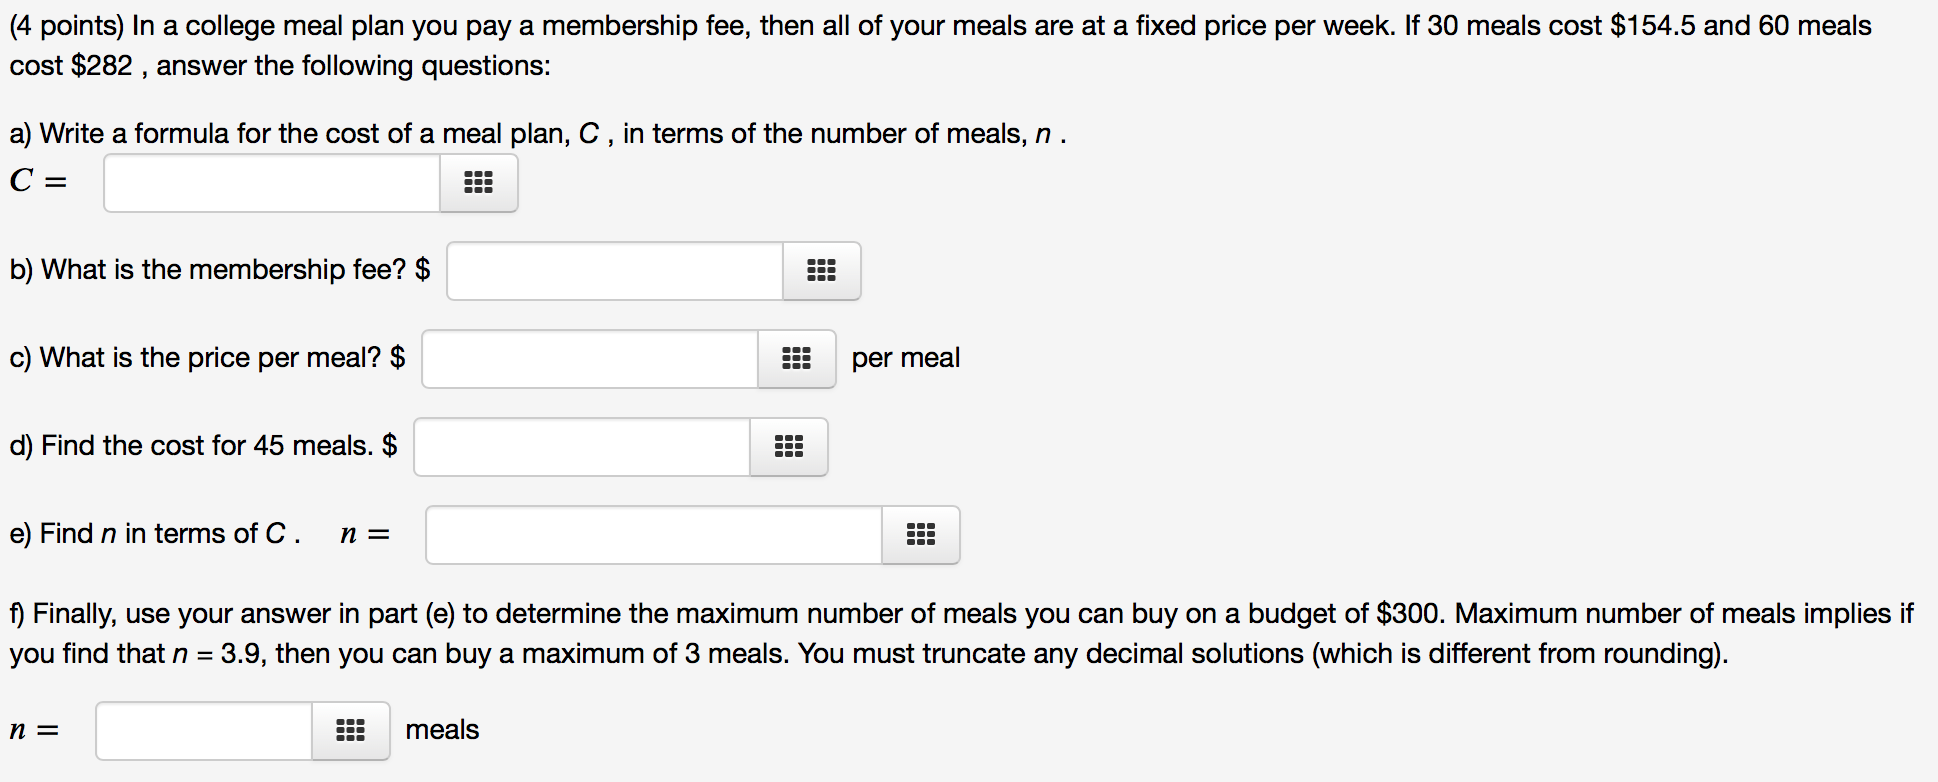
Task: Click the cost for 45 meals field
Action: (582, 447)
